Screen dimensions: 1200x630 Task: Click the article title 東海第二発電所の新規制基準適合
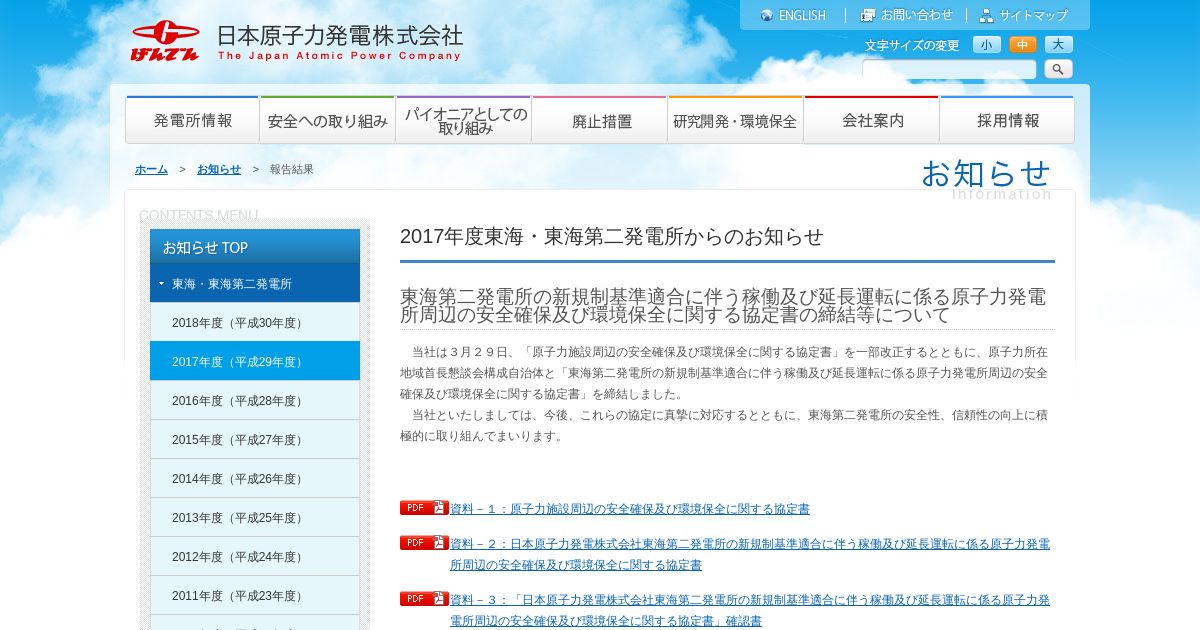(x=723, y=306)
